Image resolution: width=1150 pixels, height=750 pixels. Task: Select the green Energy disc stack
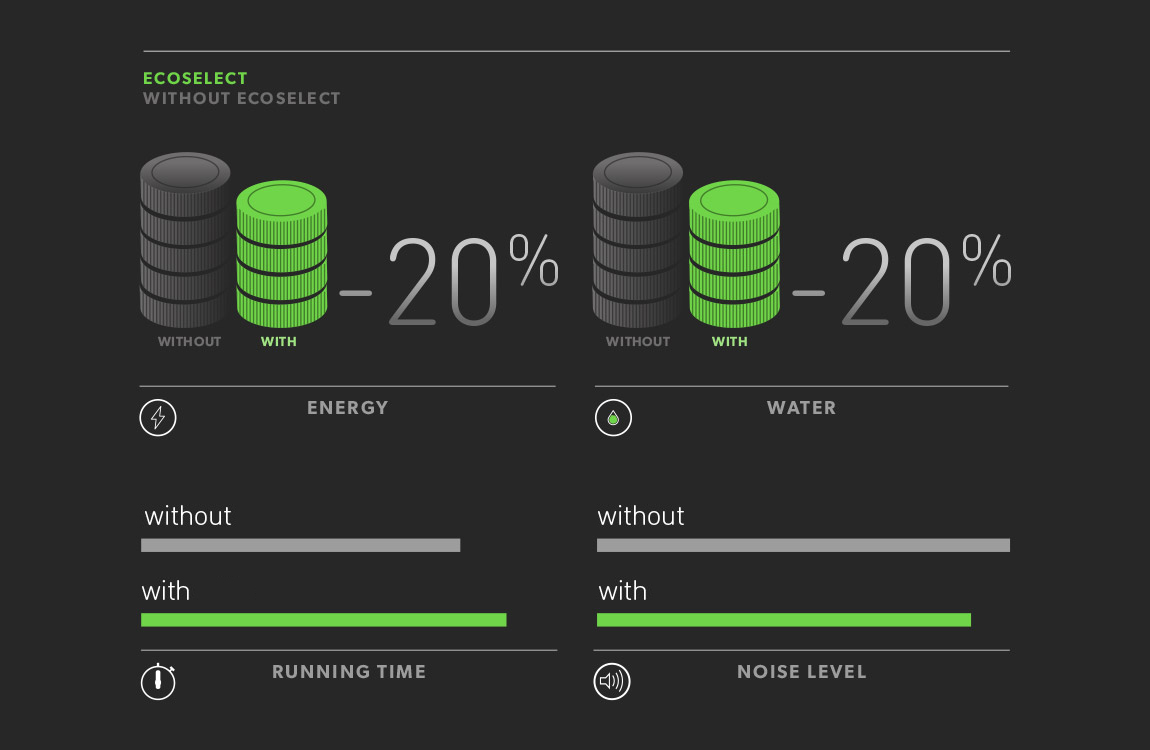(281, 255)
